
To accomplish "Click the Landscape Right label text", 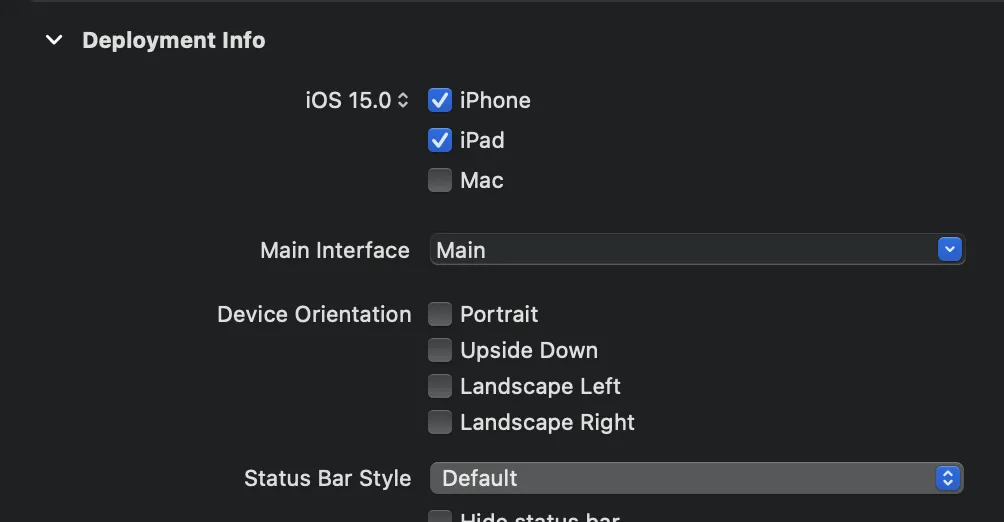I will click(547, 422).
